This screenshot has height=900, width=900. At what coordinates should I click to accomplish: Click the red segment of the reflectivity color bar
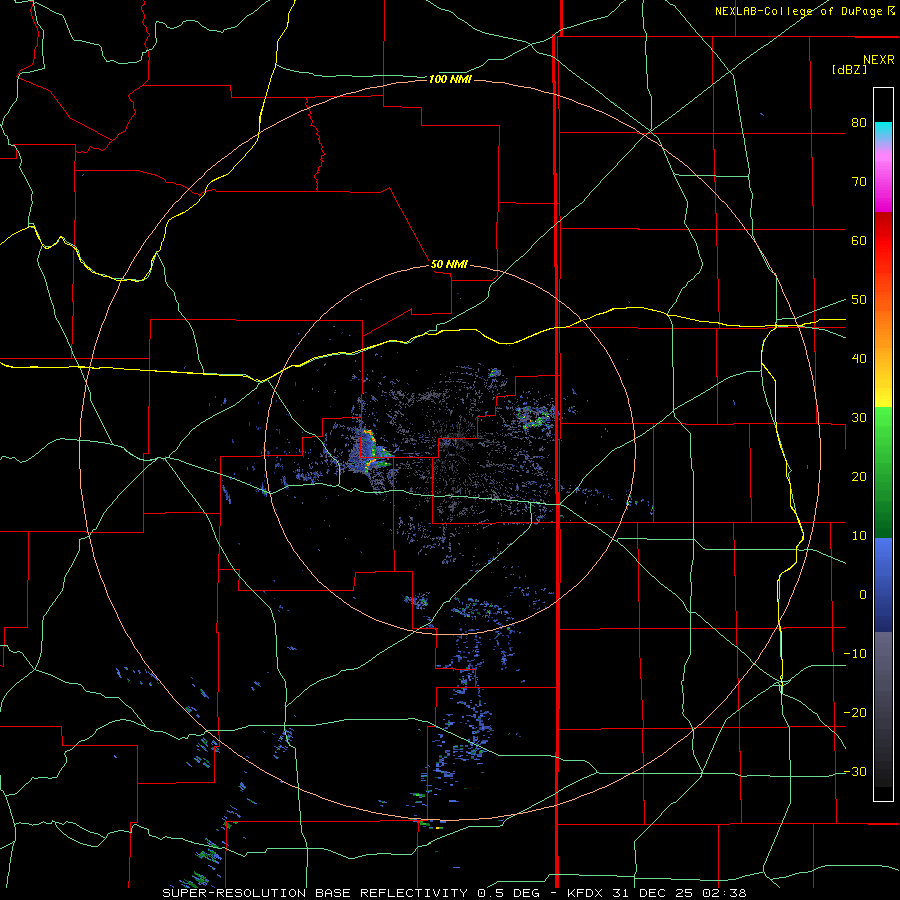[x=883, y=241]
